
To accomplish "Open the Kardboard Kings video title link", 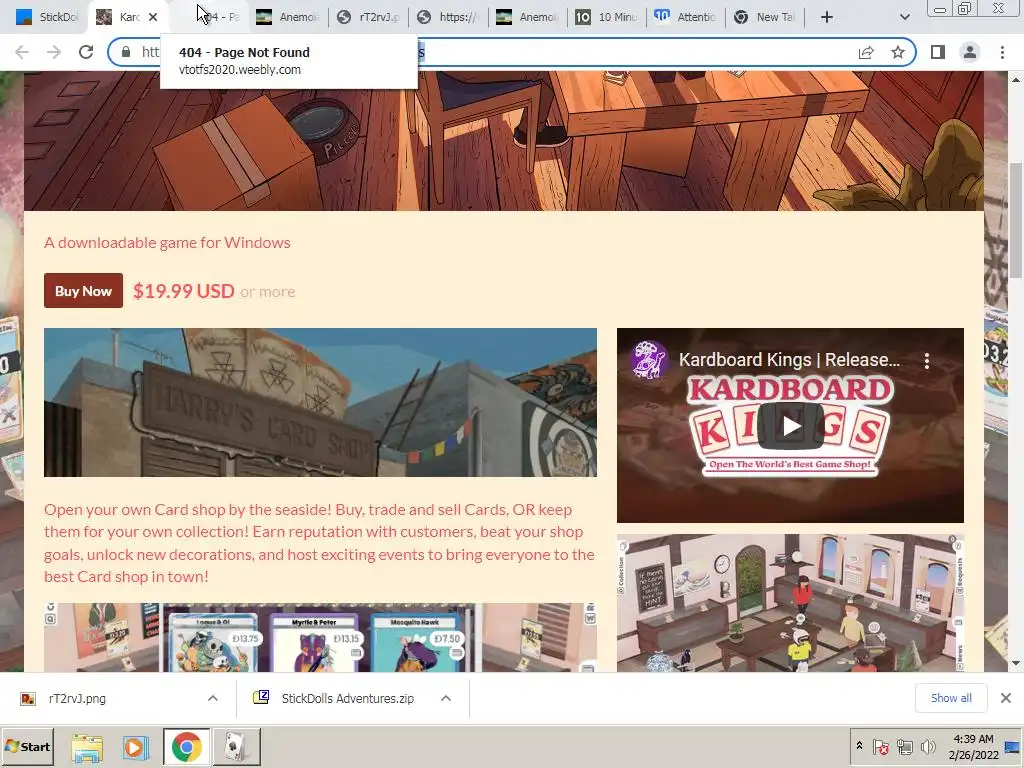I will (x=789, y=360).
